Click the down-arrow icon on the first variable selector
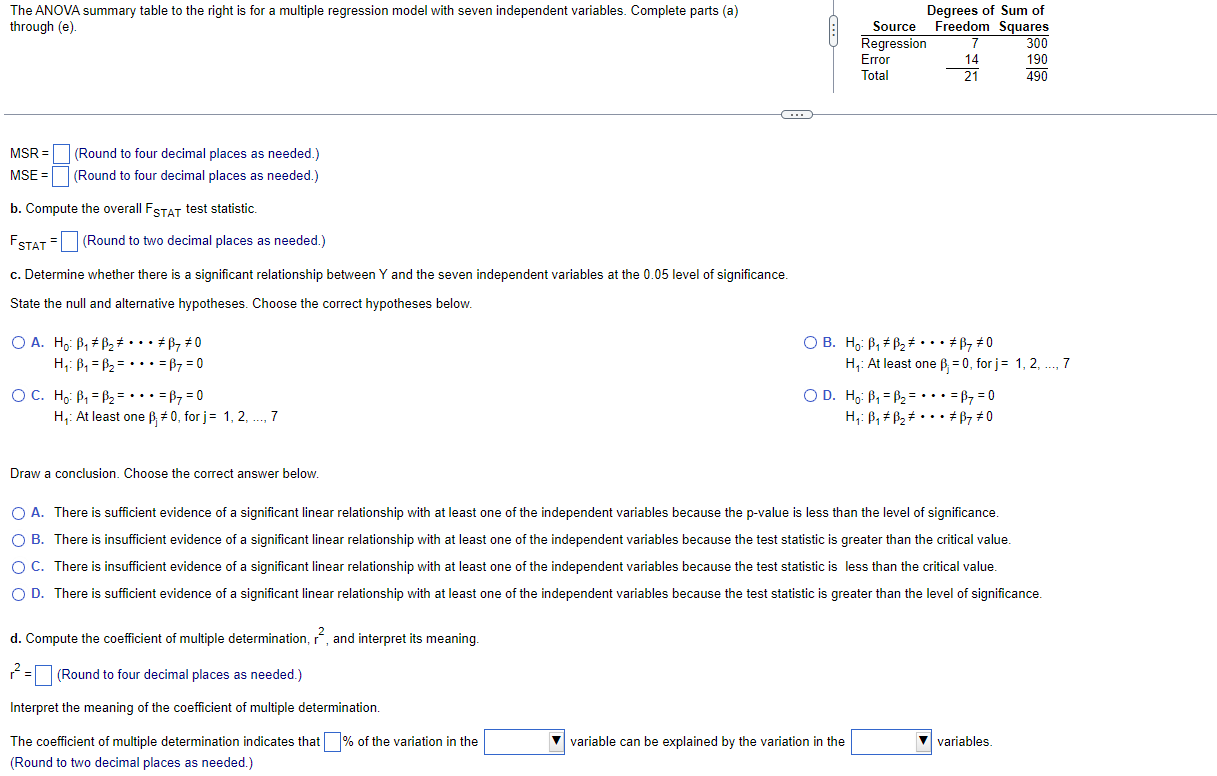1217x776 pixels. 557,741
